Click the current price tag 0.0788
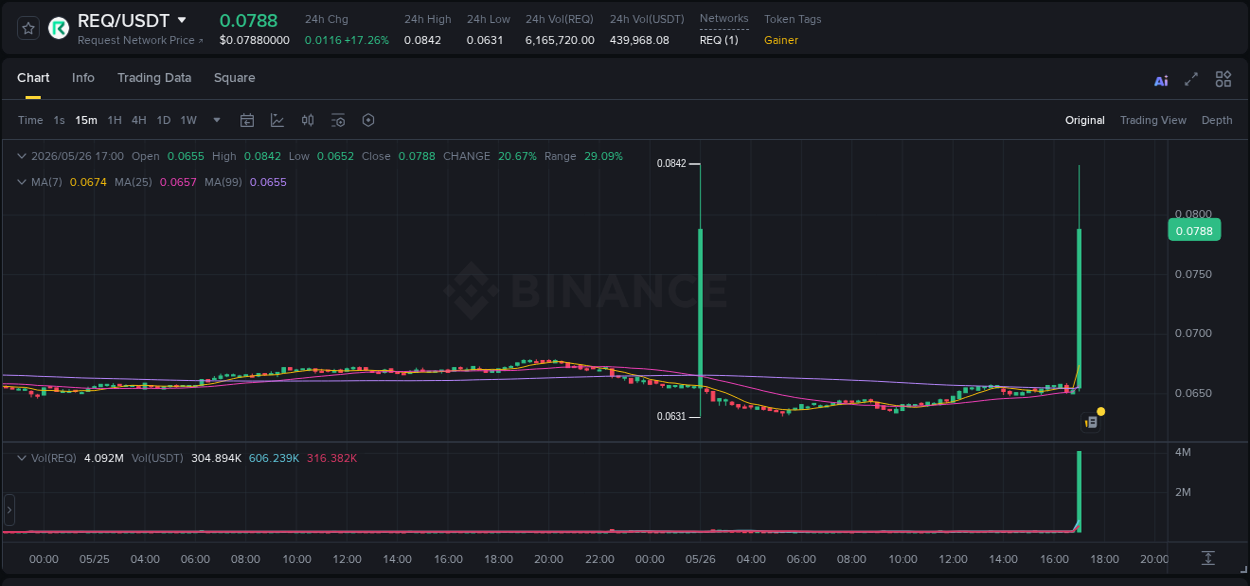The width and height of the screenshot is (1250, 586). click(1194, 231)
